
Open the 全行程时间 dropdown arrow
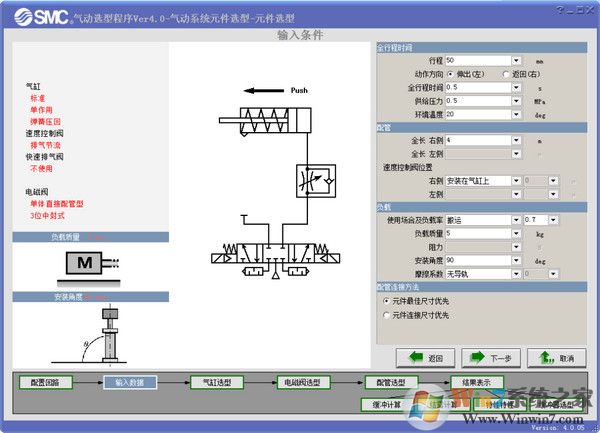pos(516,87)
